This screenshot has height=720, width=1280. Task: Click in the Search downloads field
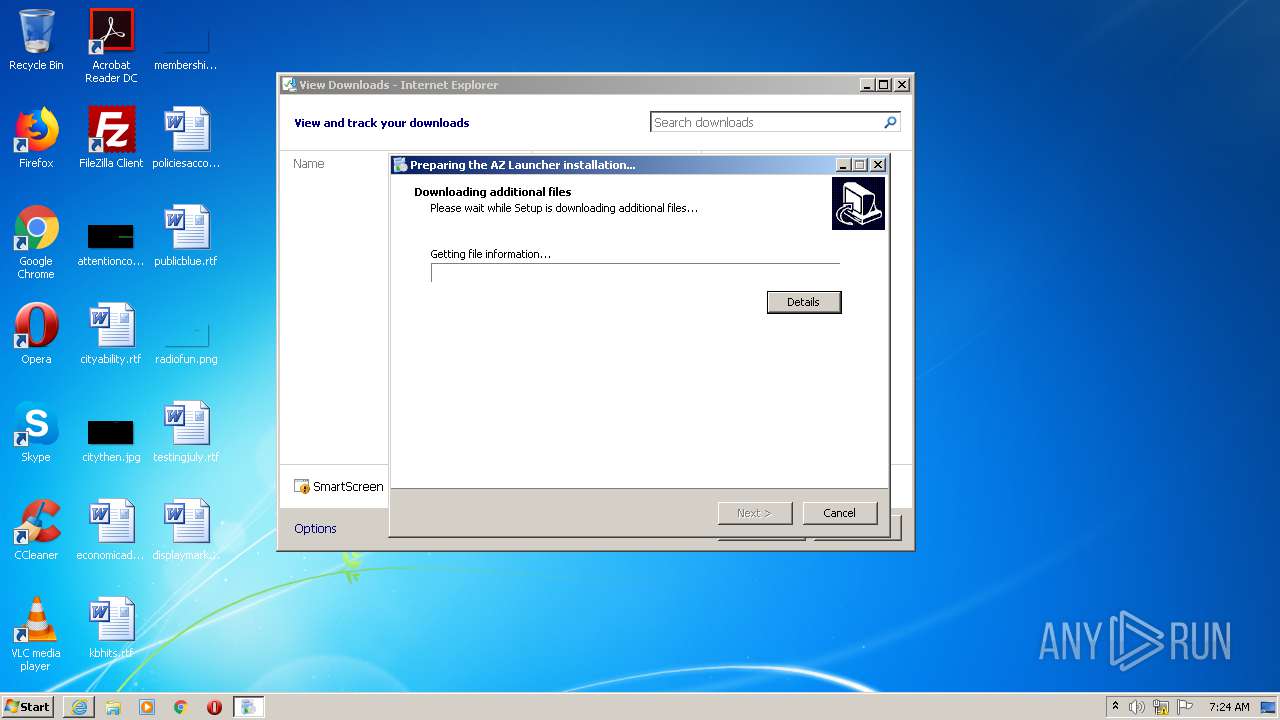click(766, 122)
